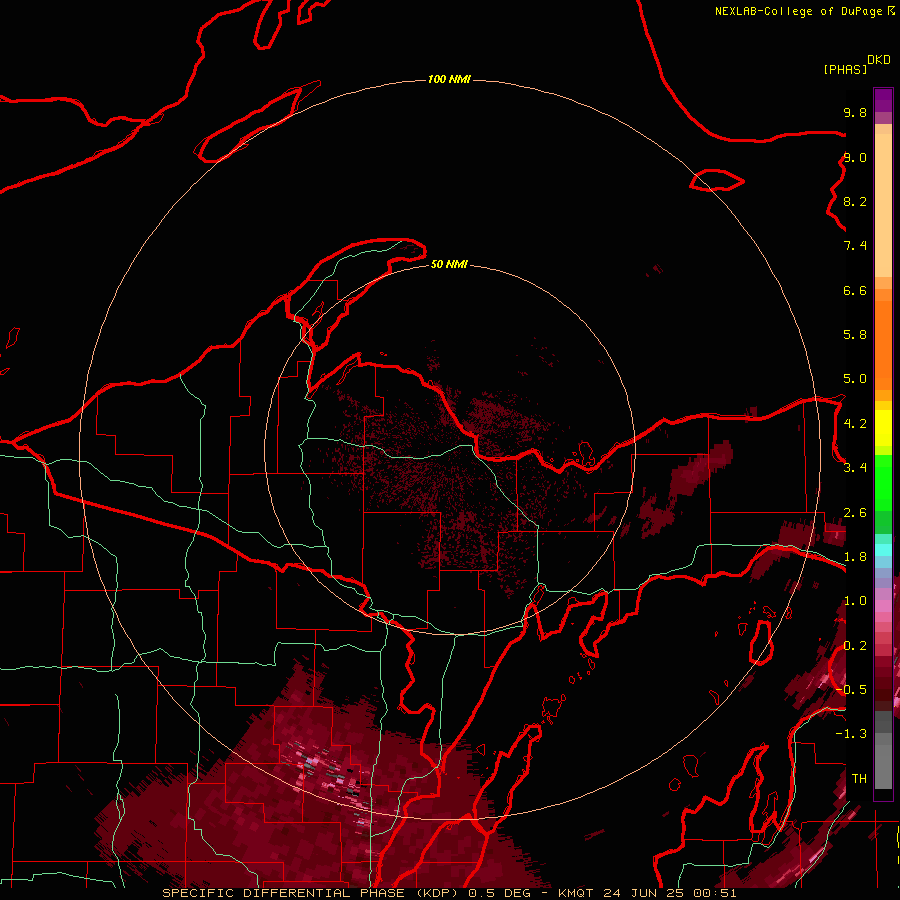900x900 pixels.
Task: Pick the light peach color bar segment
Action: pyautogui.click(x=883, y=206)
